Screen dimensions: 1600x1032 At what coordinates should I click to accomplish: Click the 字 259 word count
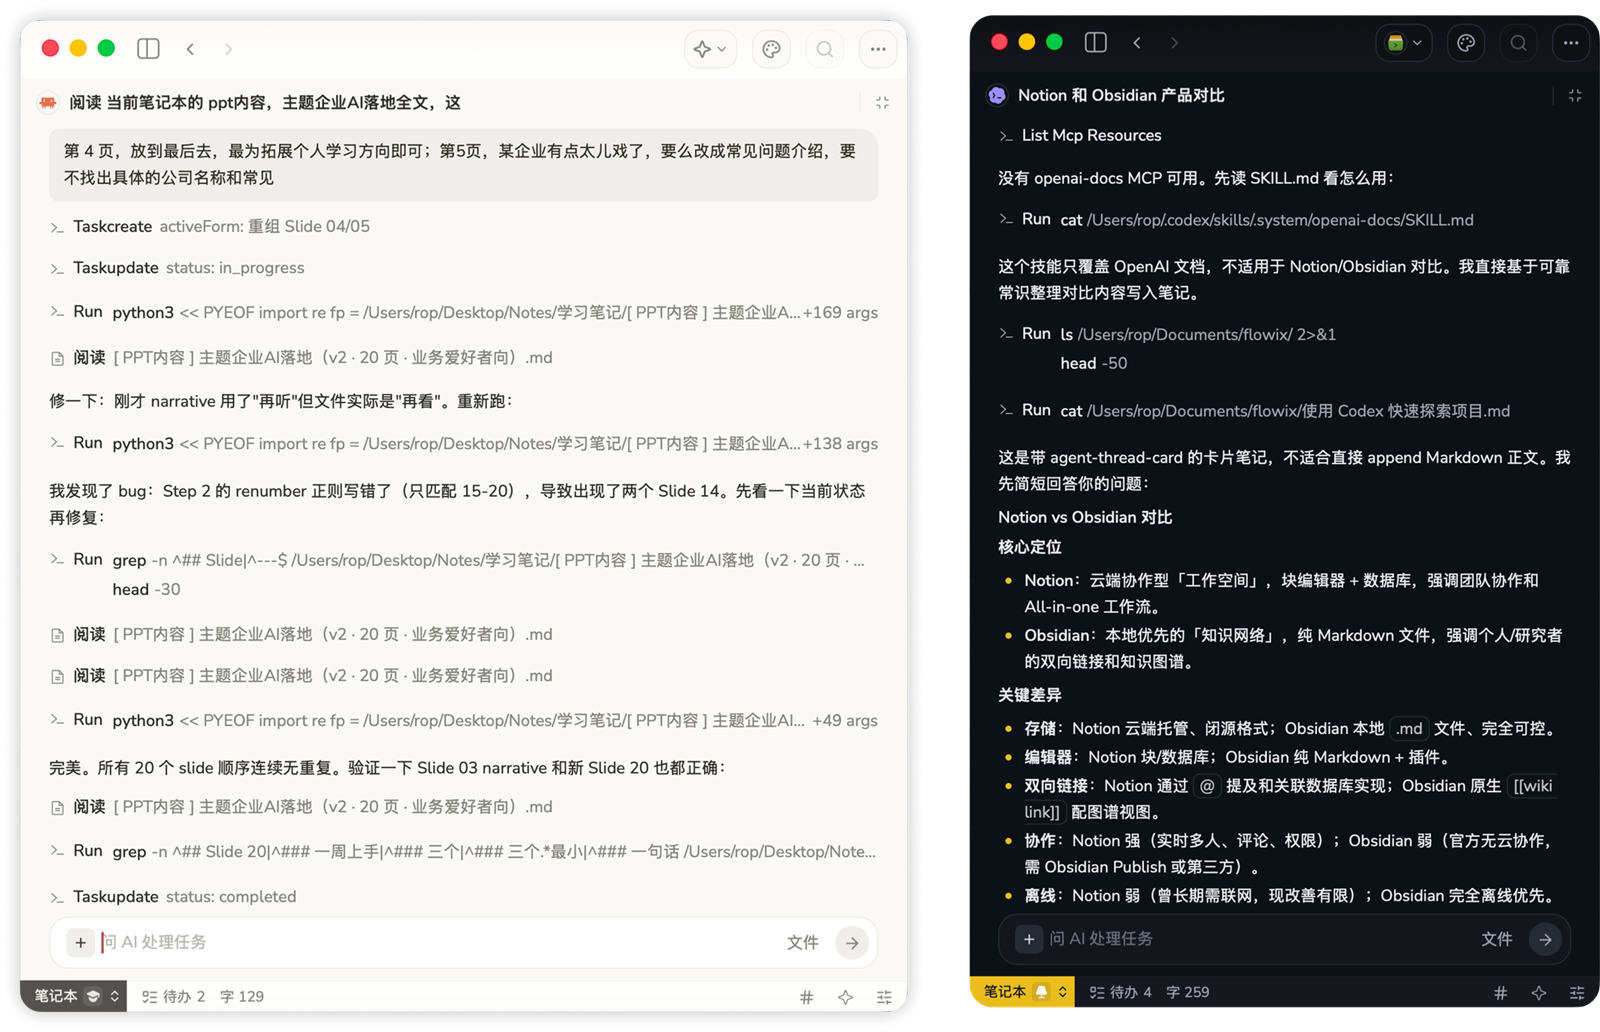(x=1188, y=992)
